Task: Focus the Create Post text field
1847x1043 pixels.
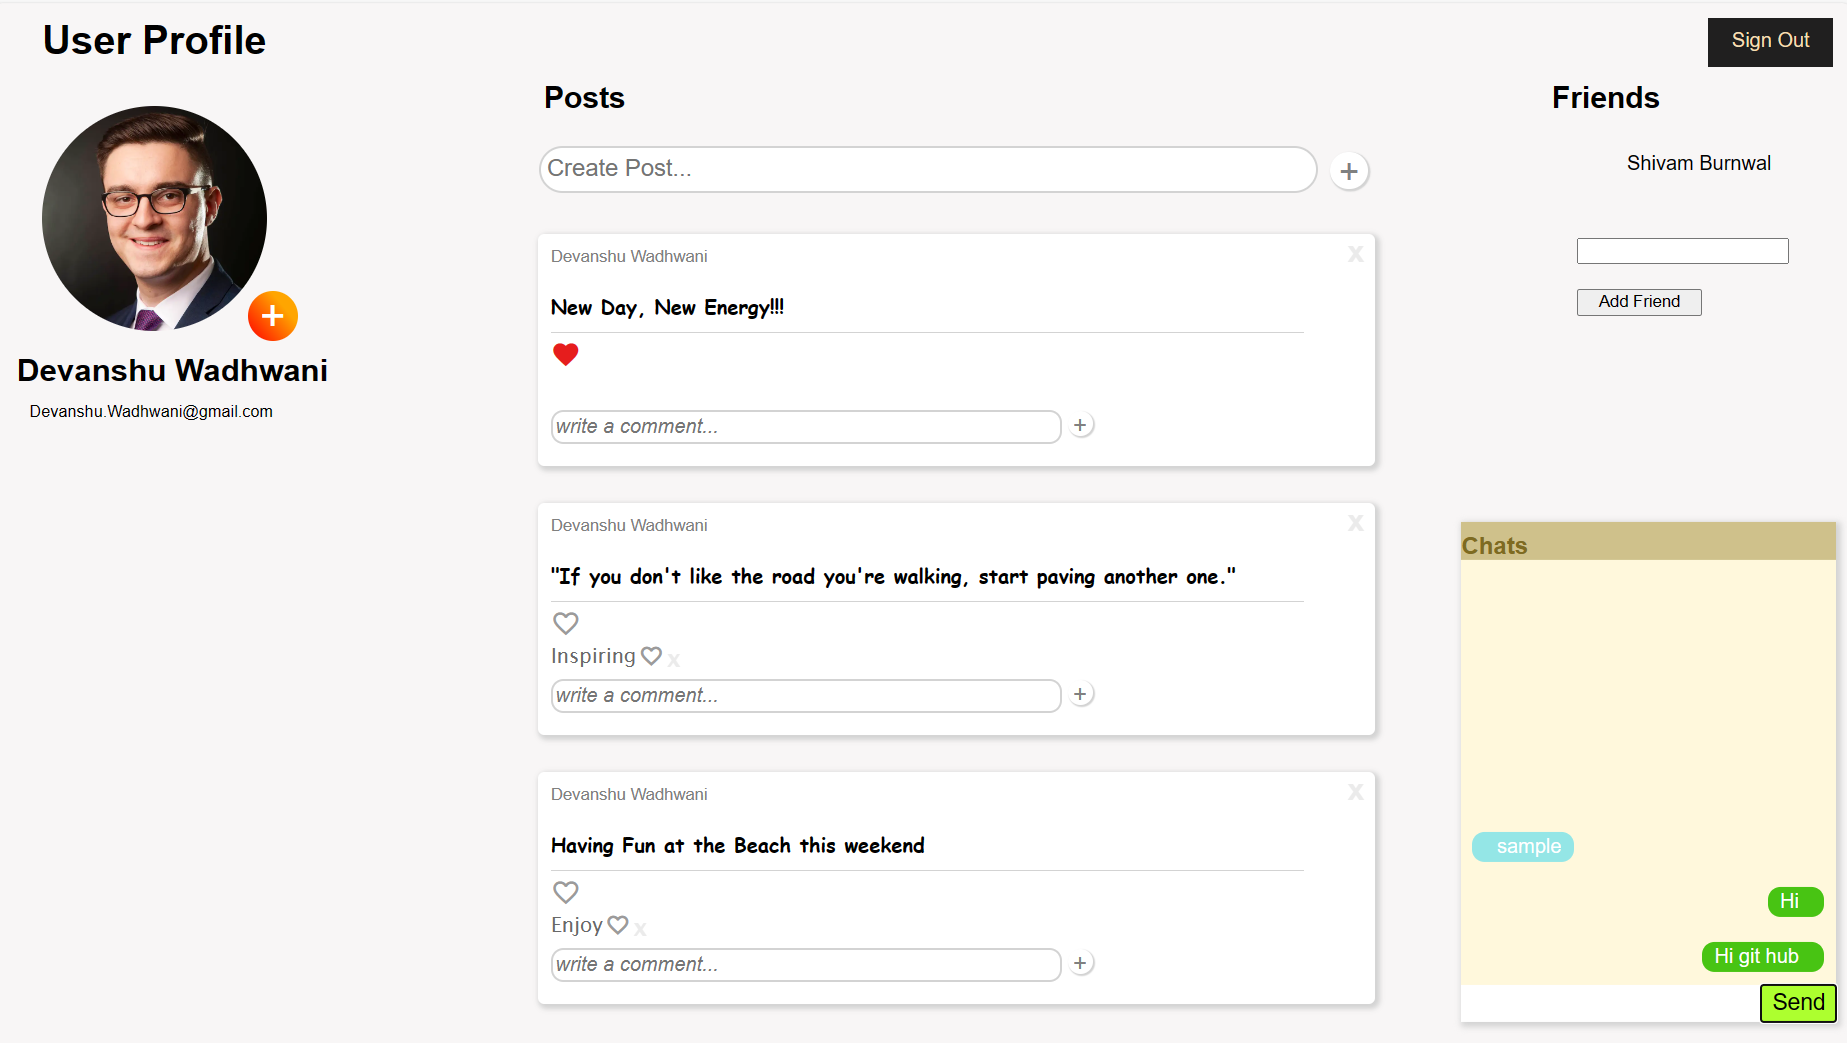Action: (x=927, y=169)
